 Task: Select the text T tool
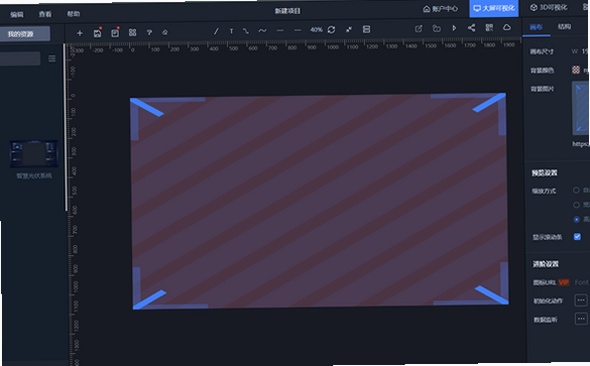[231, 31]
